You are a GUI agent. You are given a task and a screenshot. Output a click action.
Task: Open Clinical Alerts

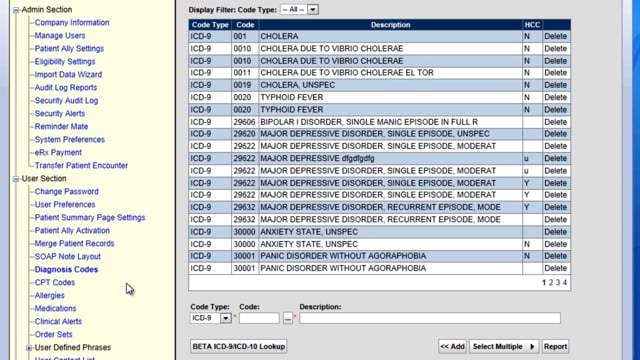point(58,322)
